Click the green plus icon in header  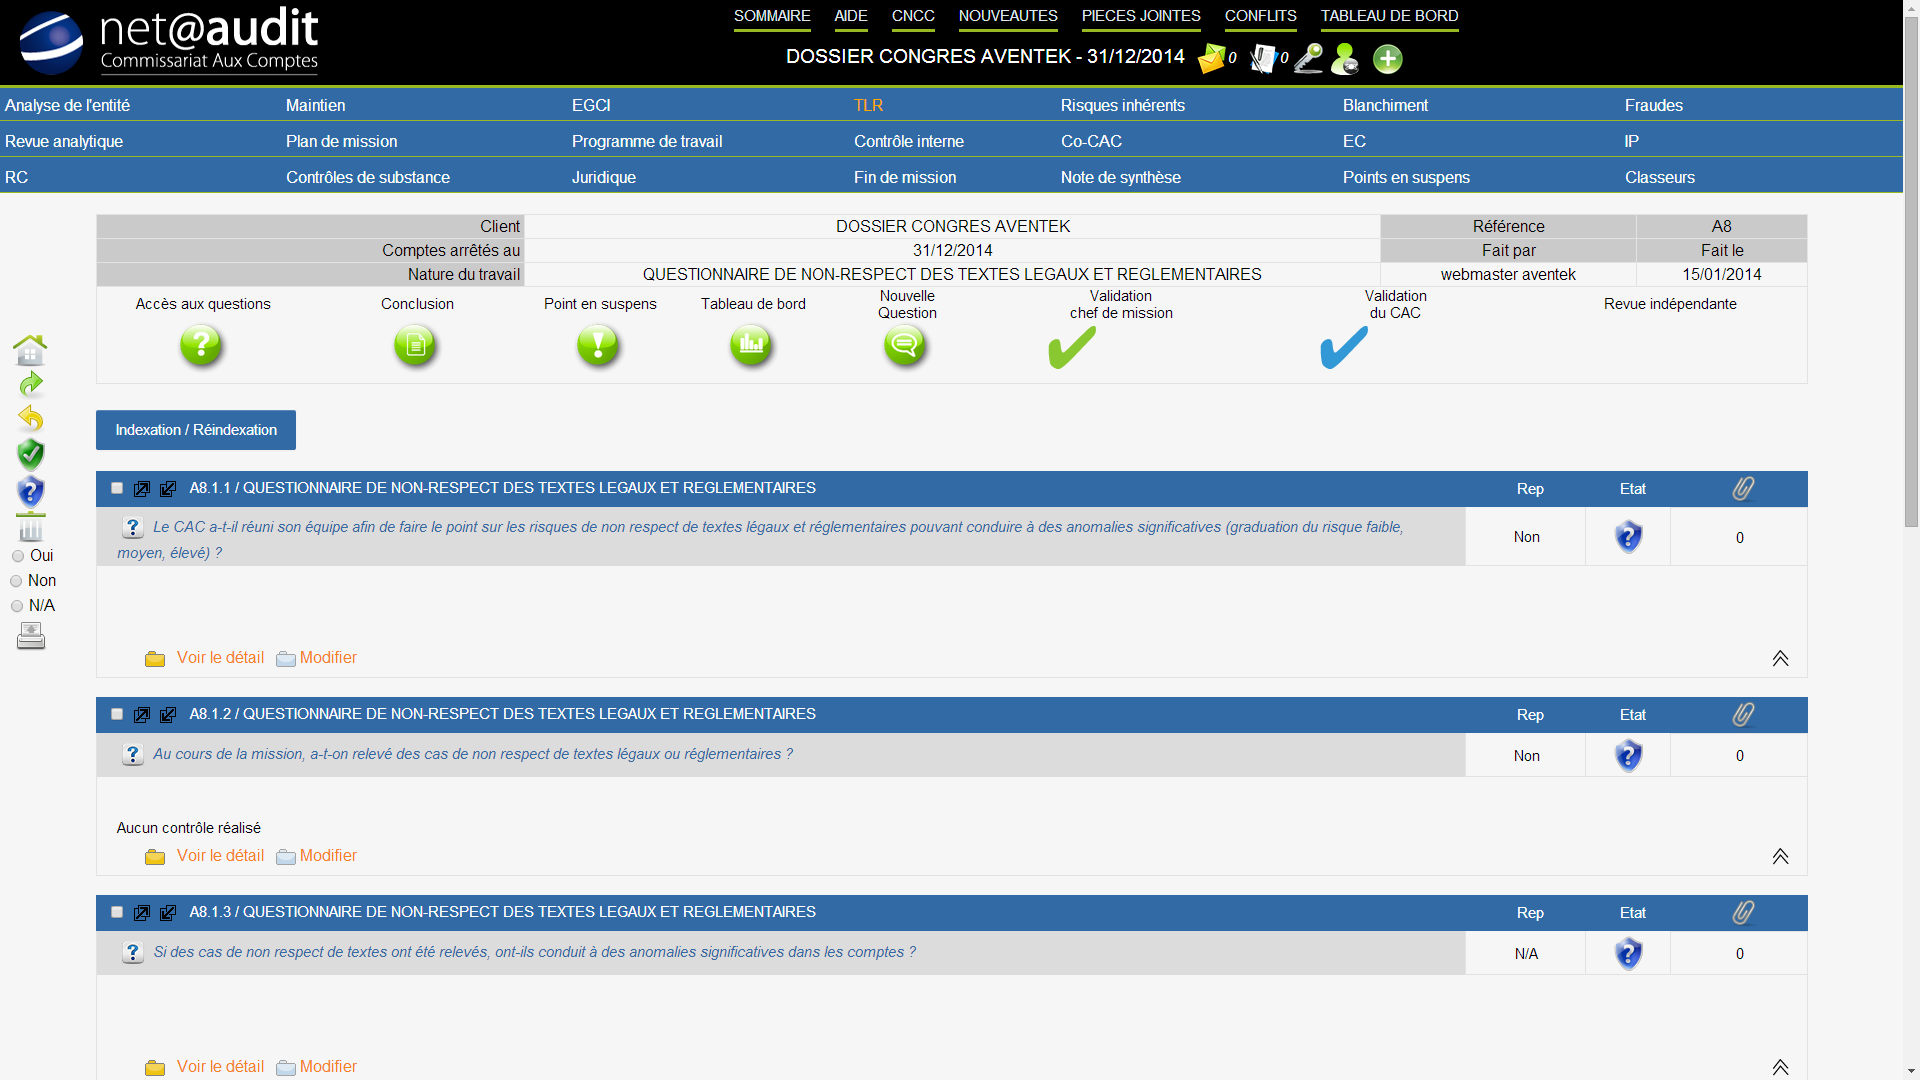(1387, 59)
